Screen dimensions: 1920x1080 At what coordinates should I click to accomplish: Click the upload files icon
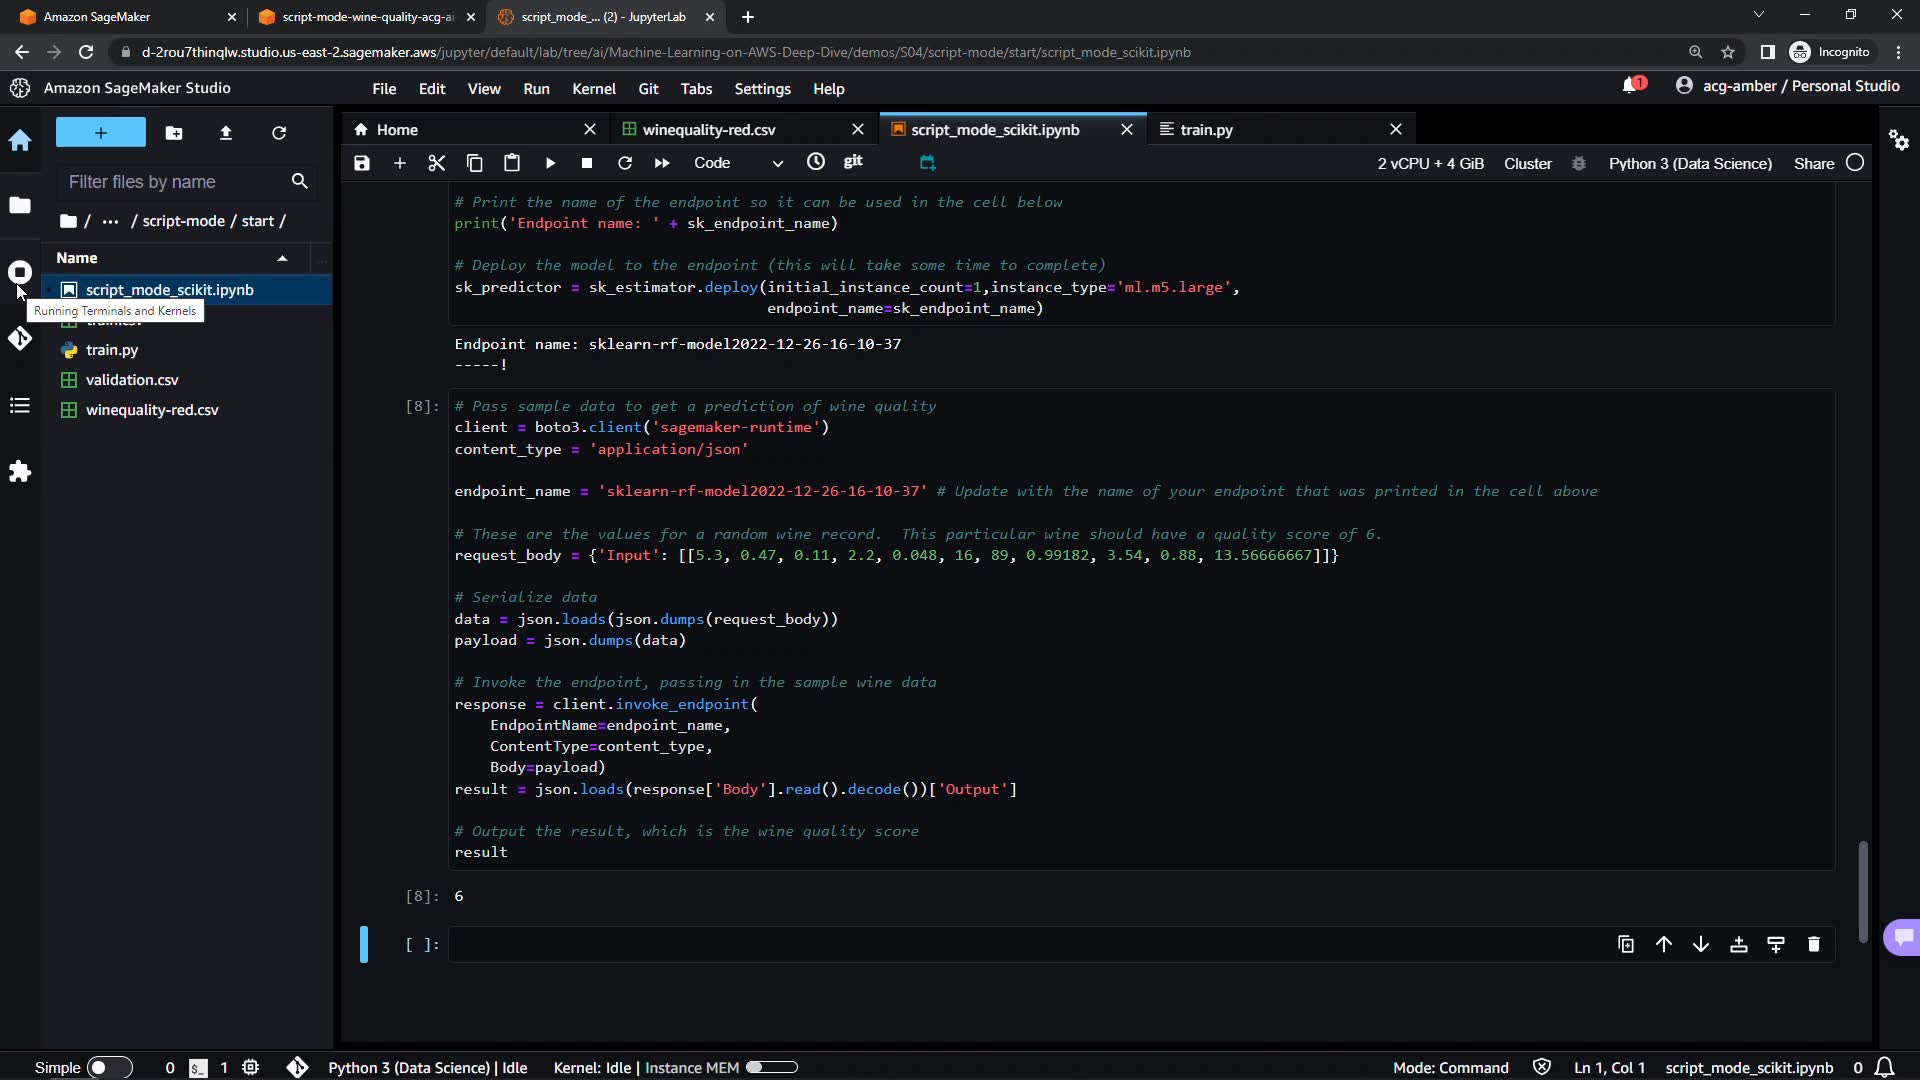[x=226, y=133]
